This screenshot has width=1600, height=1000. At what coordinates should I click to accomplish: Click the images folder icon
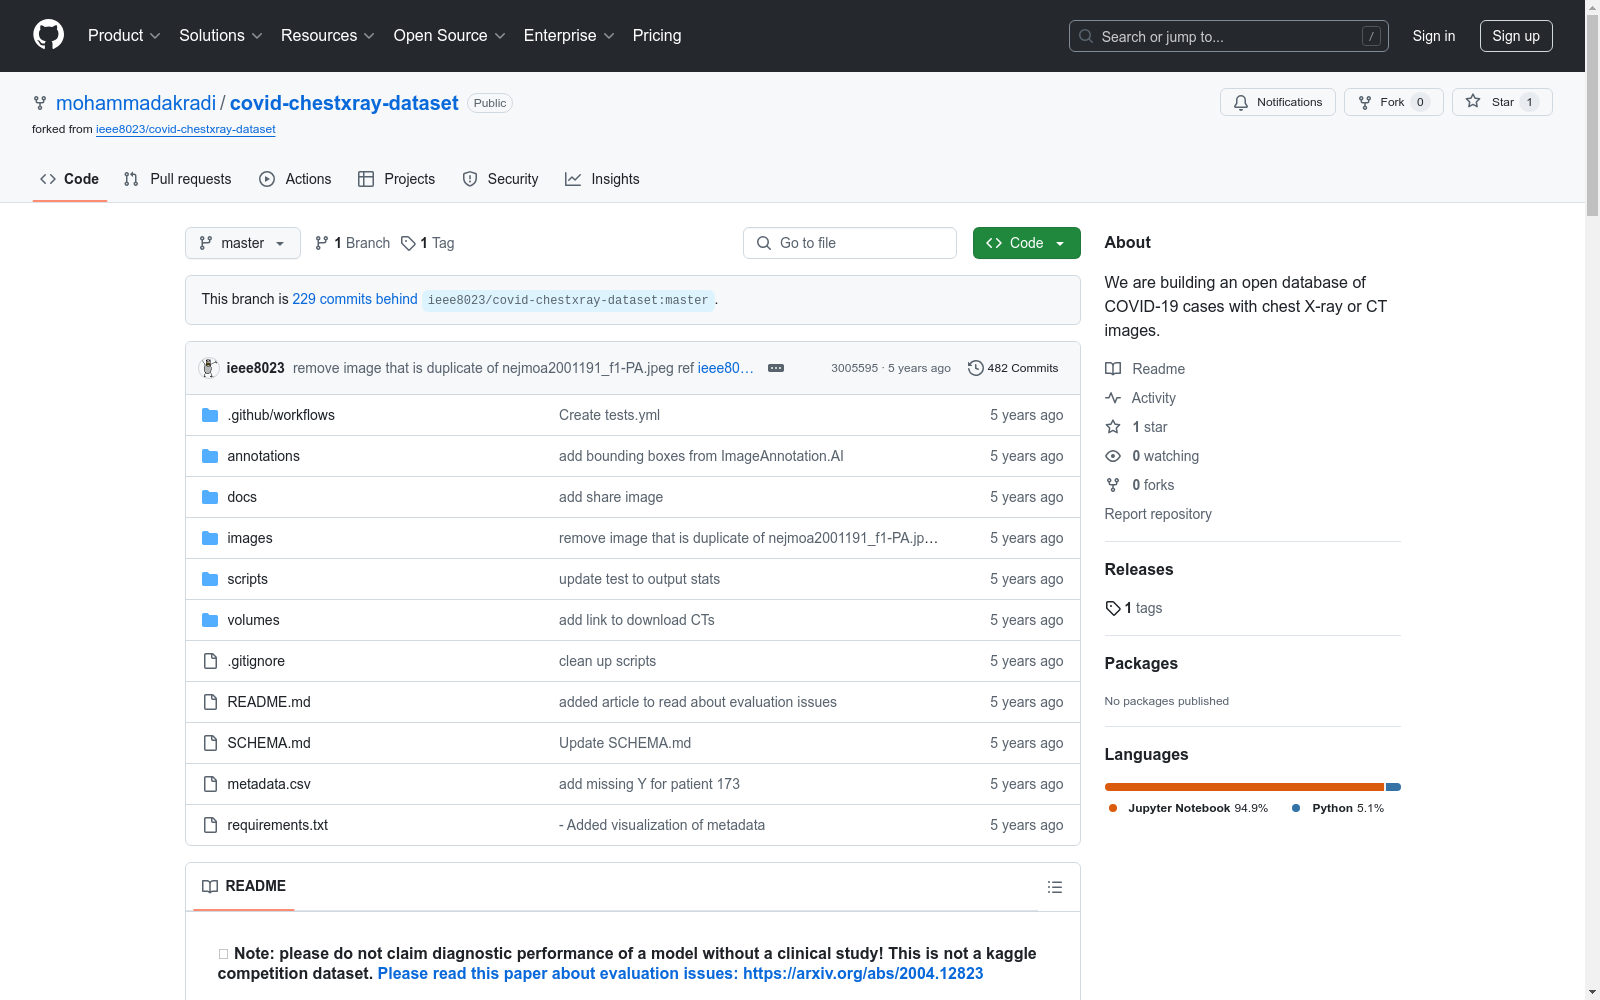210,538
